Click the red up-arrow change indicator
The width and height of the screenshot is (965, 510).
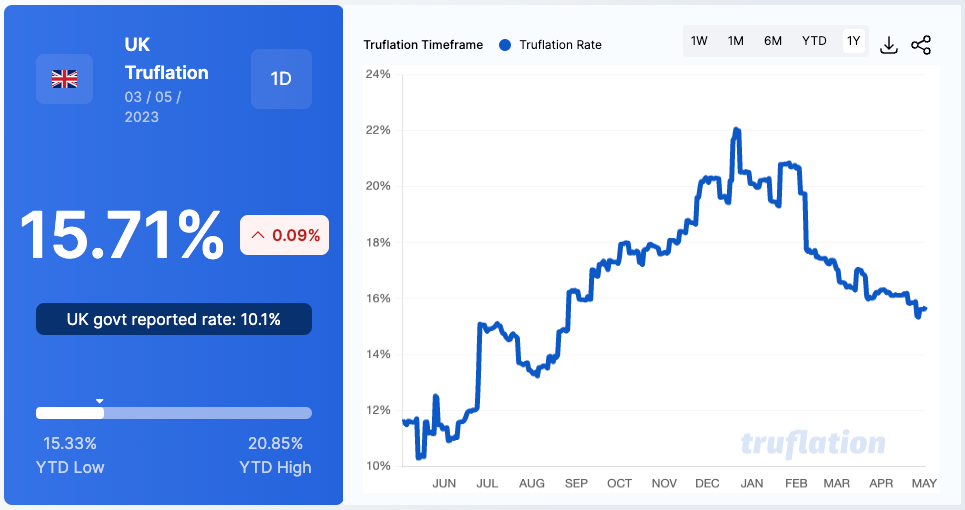(258, 236)
